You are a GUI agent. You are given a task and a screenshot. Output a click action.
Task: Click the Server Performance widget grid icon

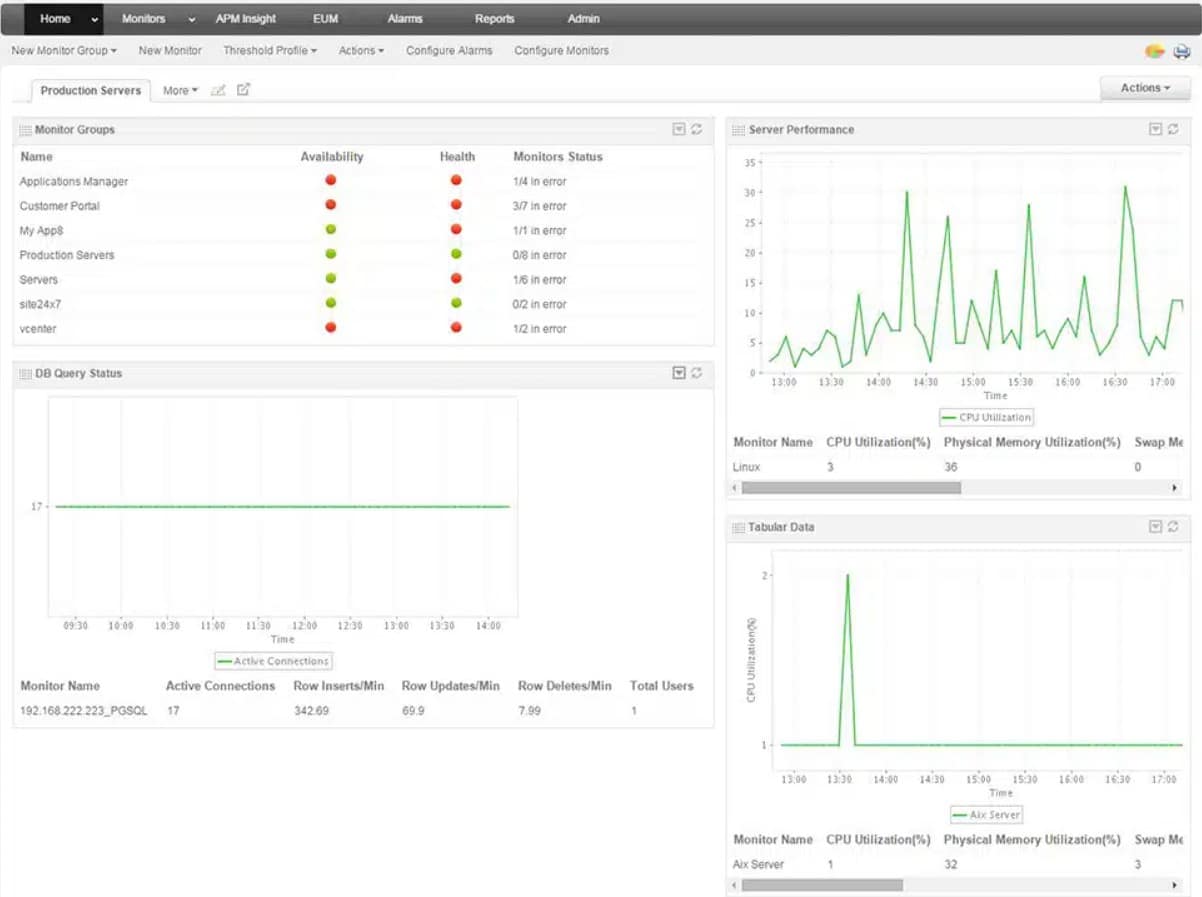pos(739,130)
